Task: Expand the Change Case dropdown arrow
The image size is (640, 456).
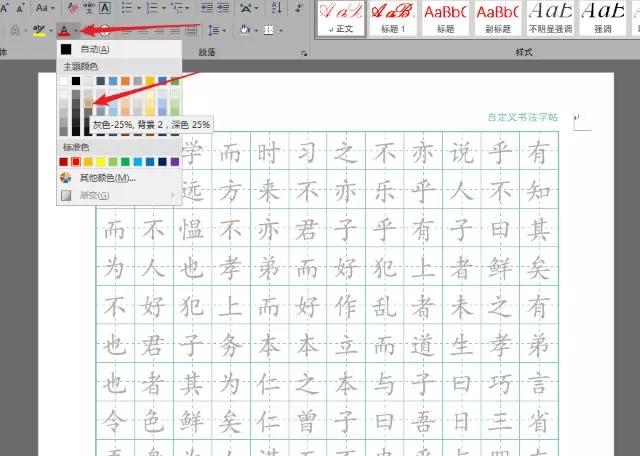Action: [53, 8]
